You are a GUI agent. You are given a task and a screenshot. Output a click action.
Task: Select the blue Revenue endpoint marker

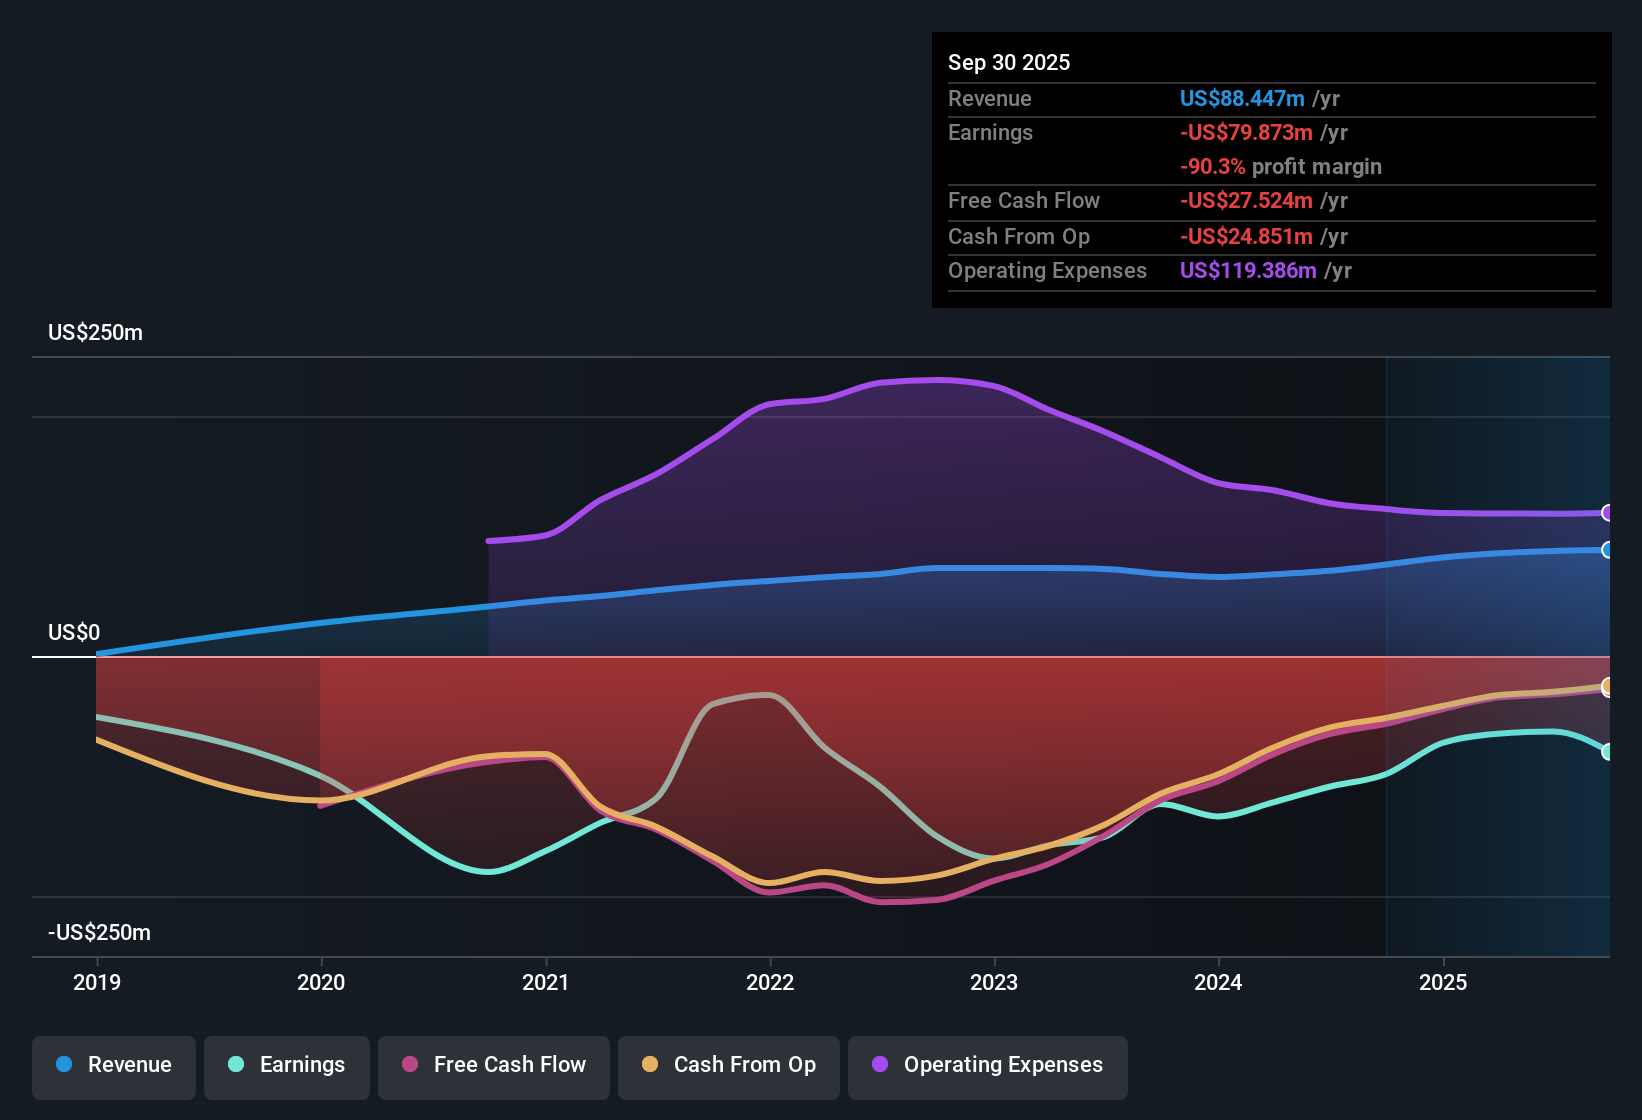coord(1607,550)
